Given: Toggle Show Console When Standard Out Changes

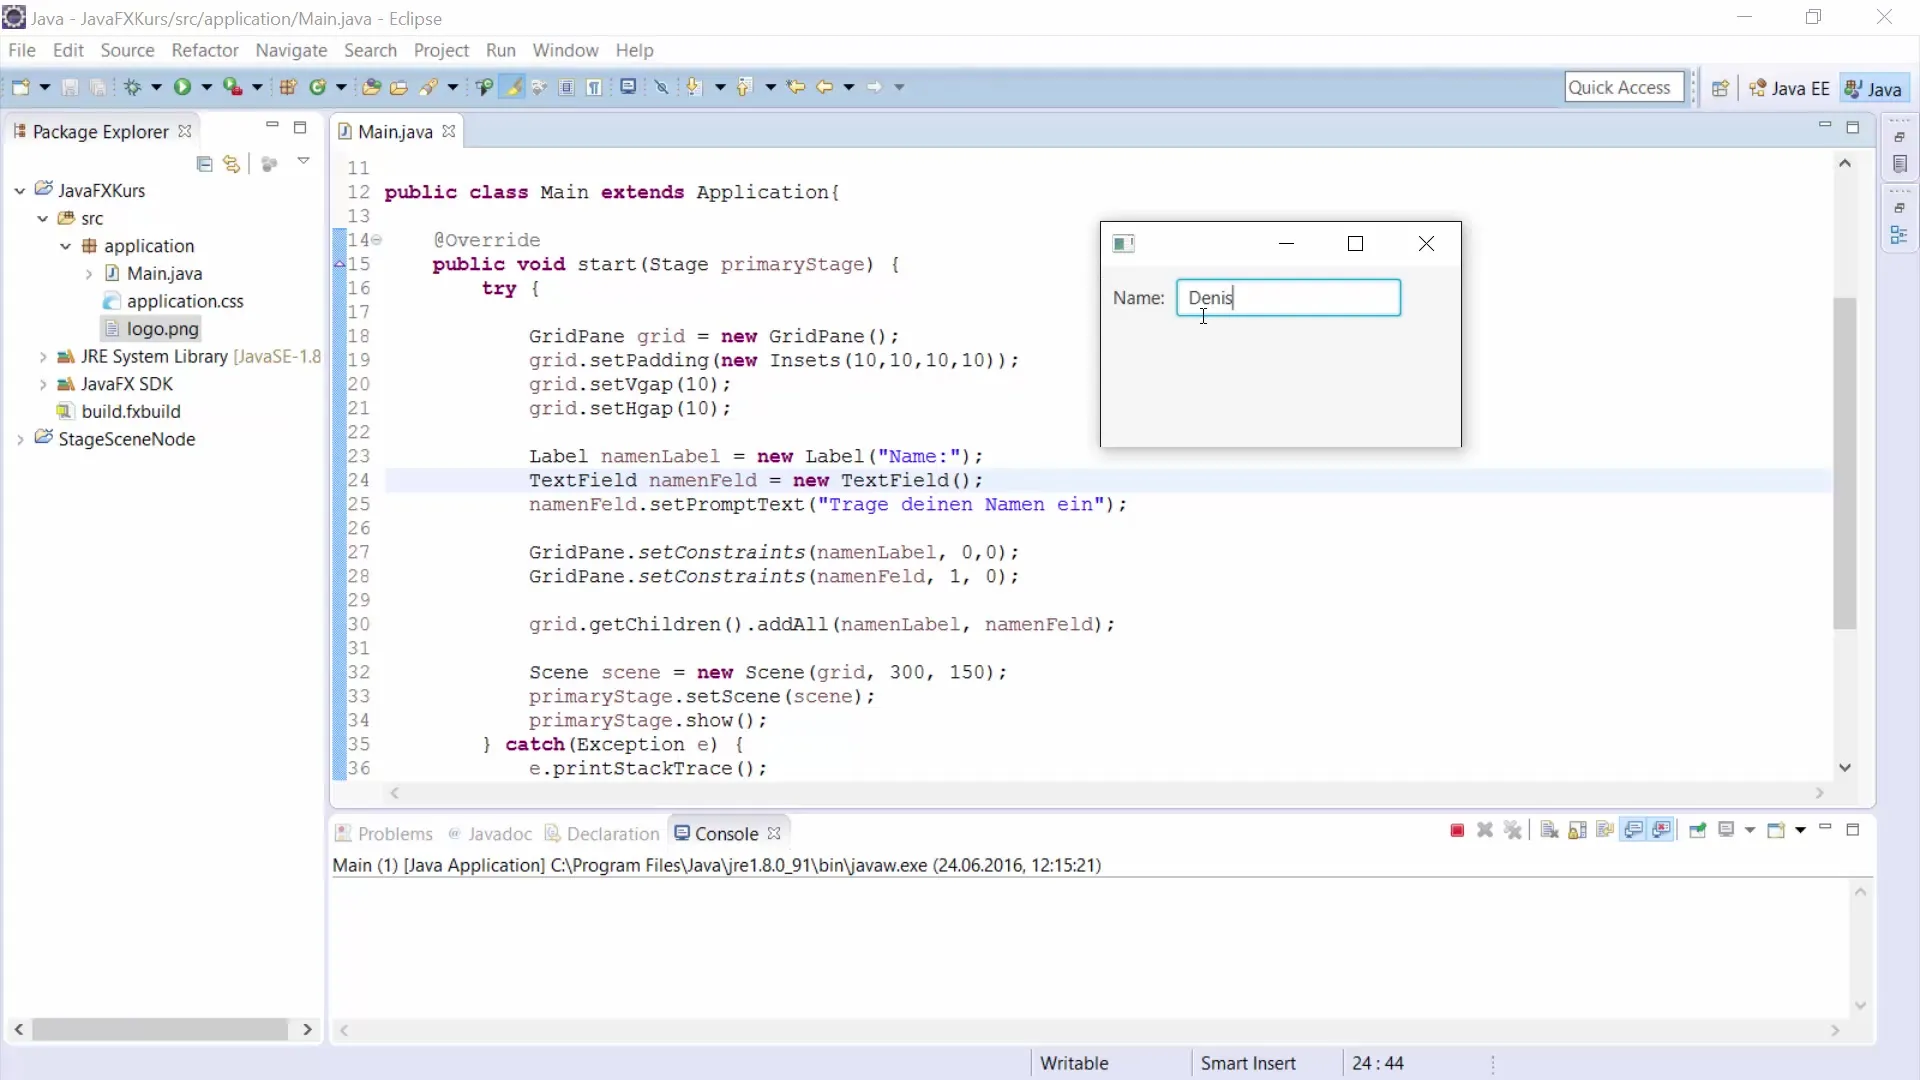Looking at the screenshot, I should click(1633, 830).
